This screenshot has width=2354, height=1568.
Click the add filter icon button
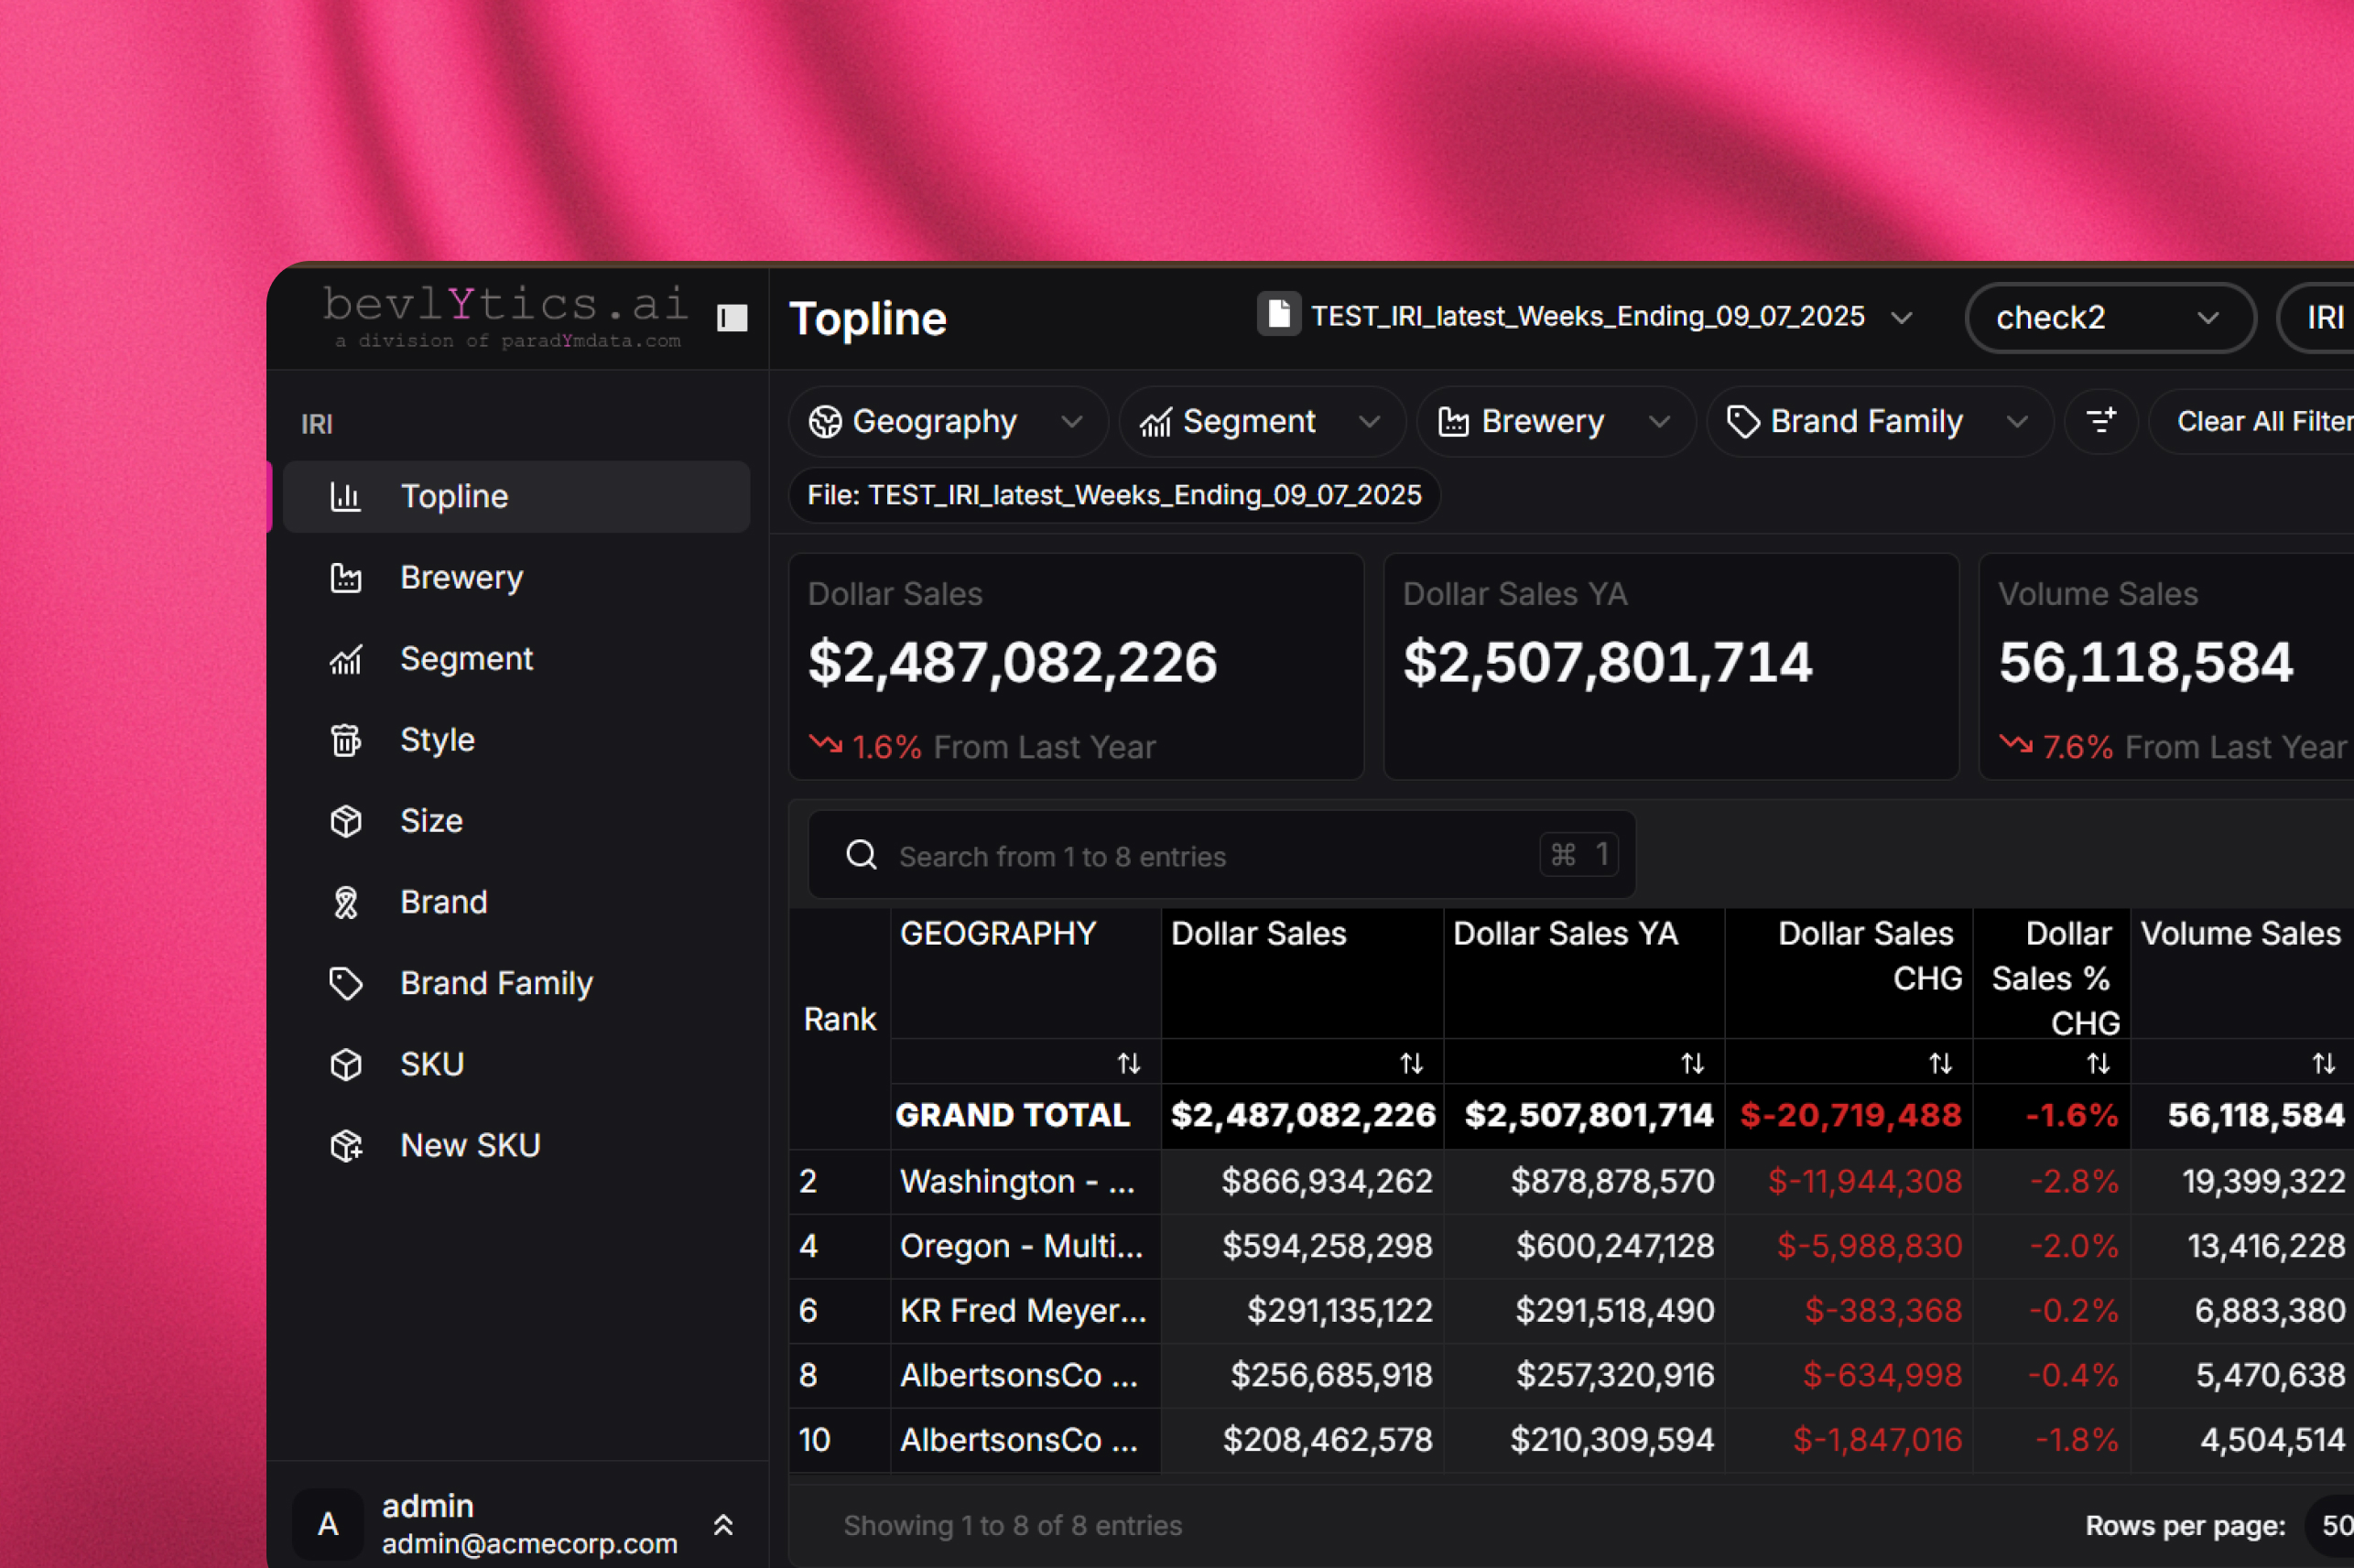[x=2101, y=421]
